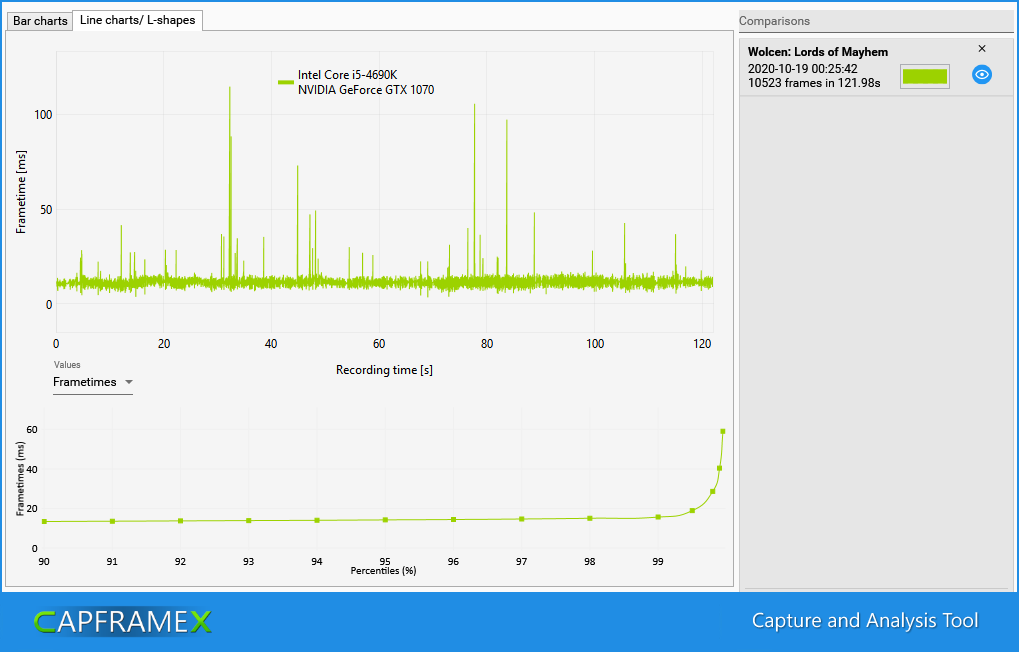Click the Capture and Analysis Tool text
Image resolution: width=1019 pixels, height=652 pixels.
pyautogui.click(x=865, y=621)
